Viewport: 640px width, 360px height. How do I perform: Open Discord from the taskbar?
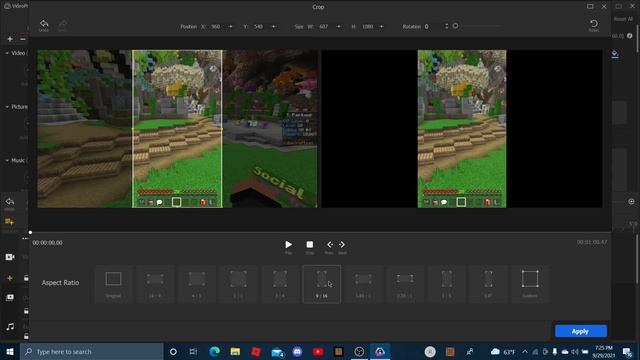click(298, 351)
